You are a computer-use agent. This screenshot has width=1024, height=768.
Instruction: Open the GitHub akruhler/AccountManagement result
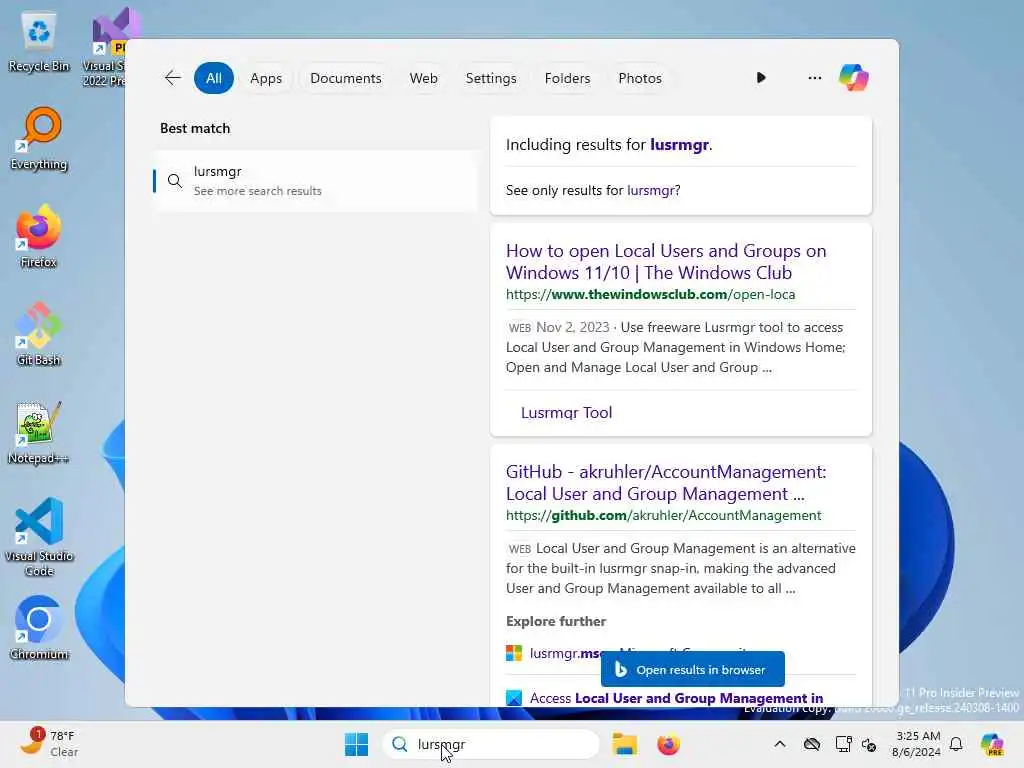(x=666, y=482)
